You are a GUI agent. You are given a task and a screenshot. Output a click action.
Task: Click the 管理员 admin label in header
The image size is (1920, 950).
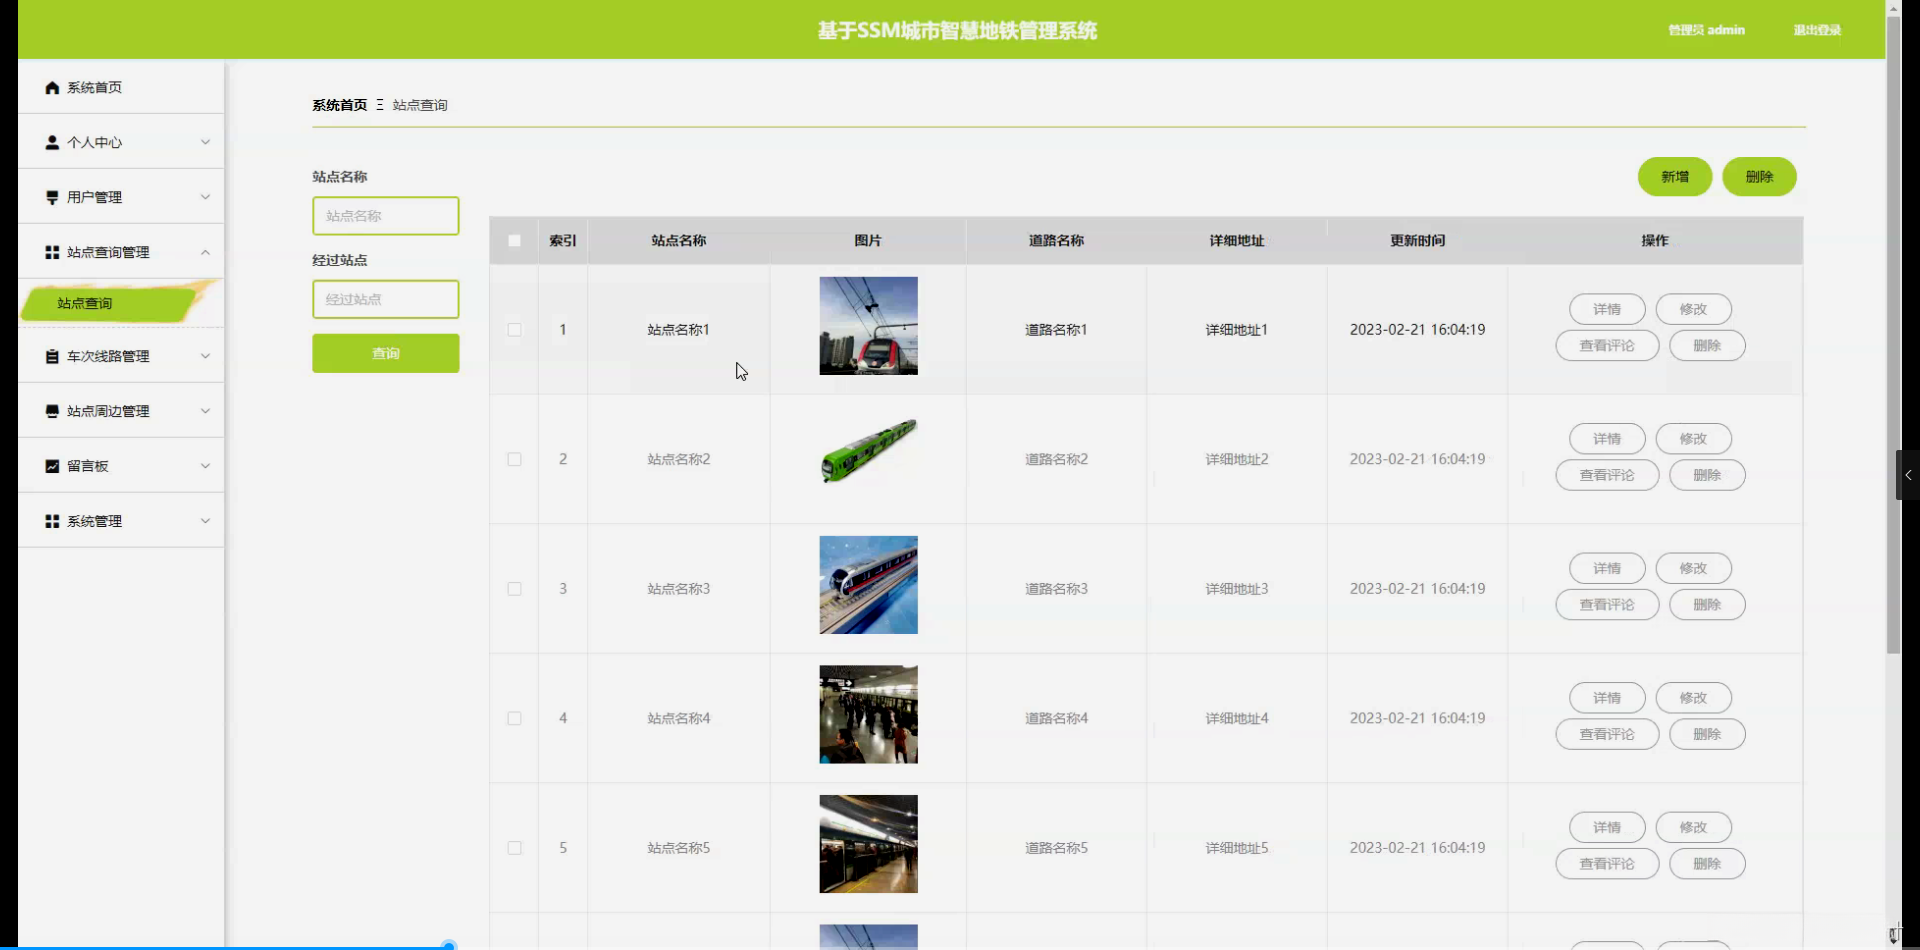tap(1706, 30)
